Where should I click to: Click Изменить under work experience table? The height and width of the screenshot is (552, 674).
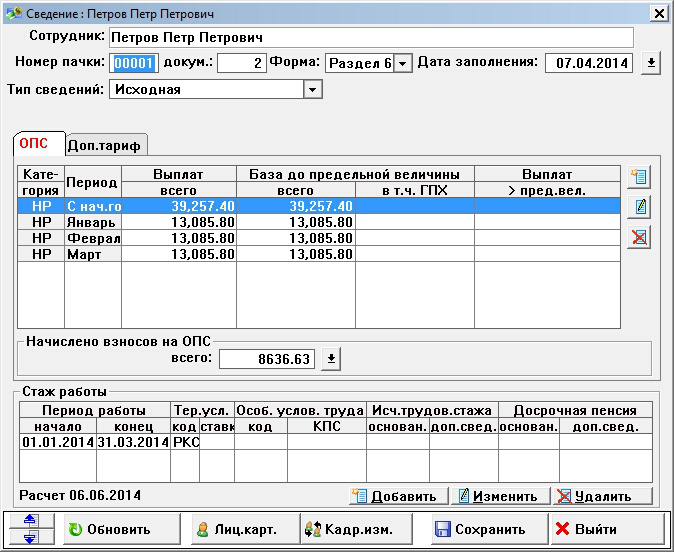pos(499,496)
